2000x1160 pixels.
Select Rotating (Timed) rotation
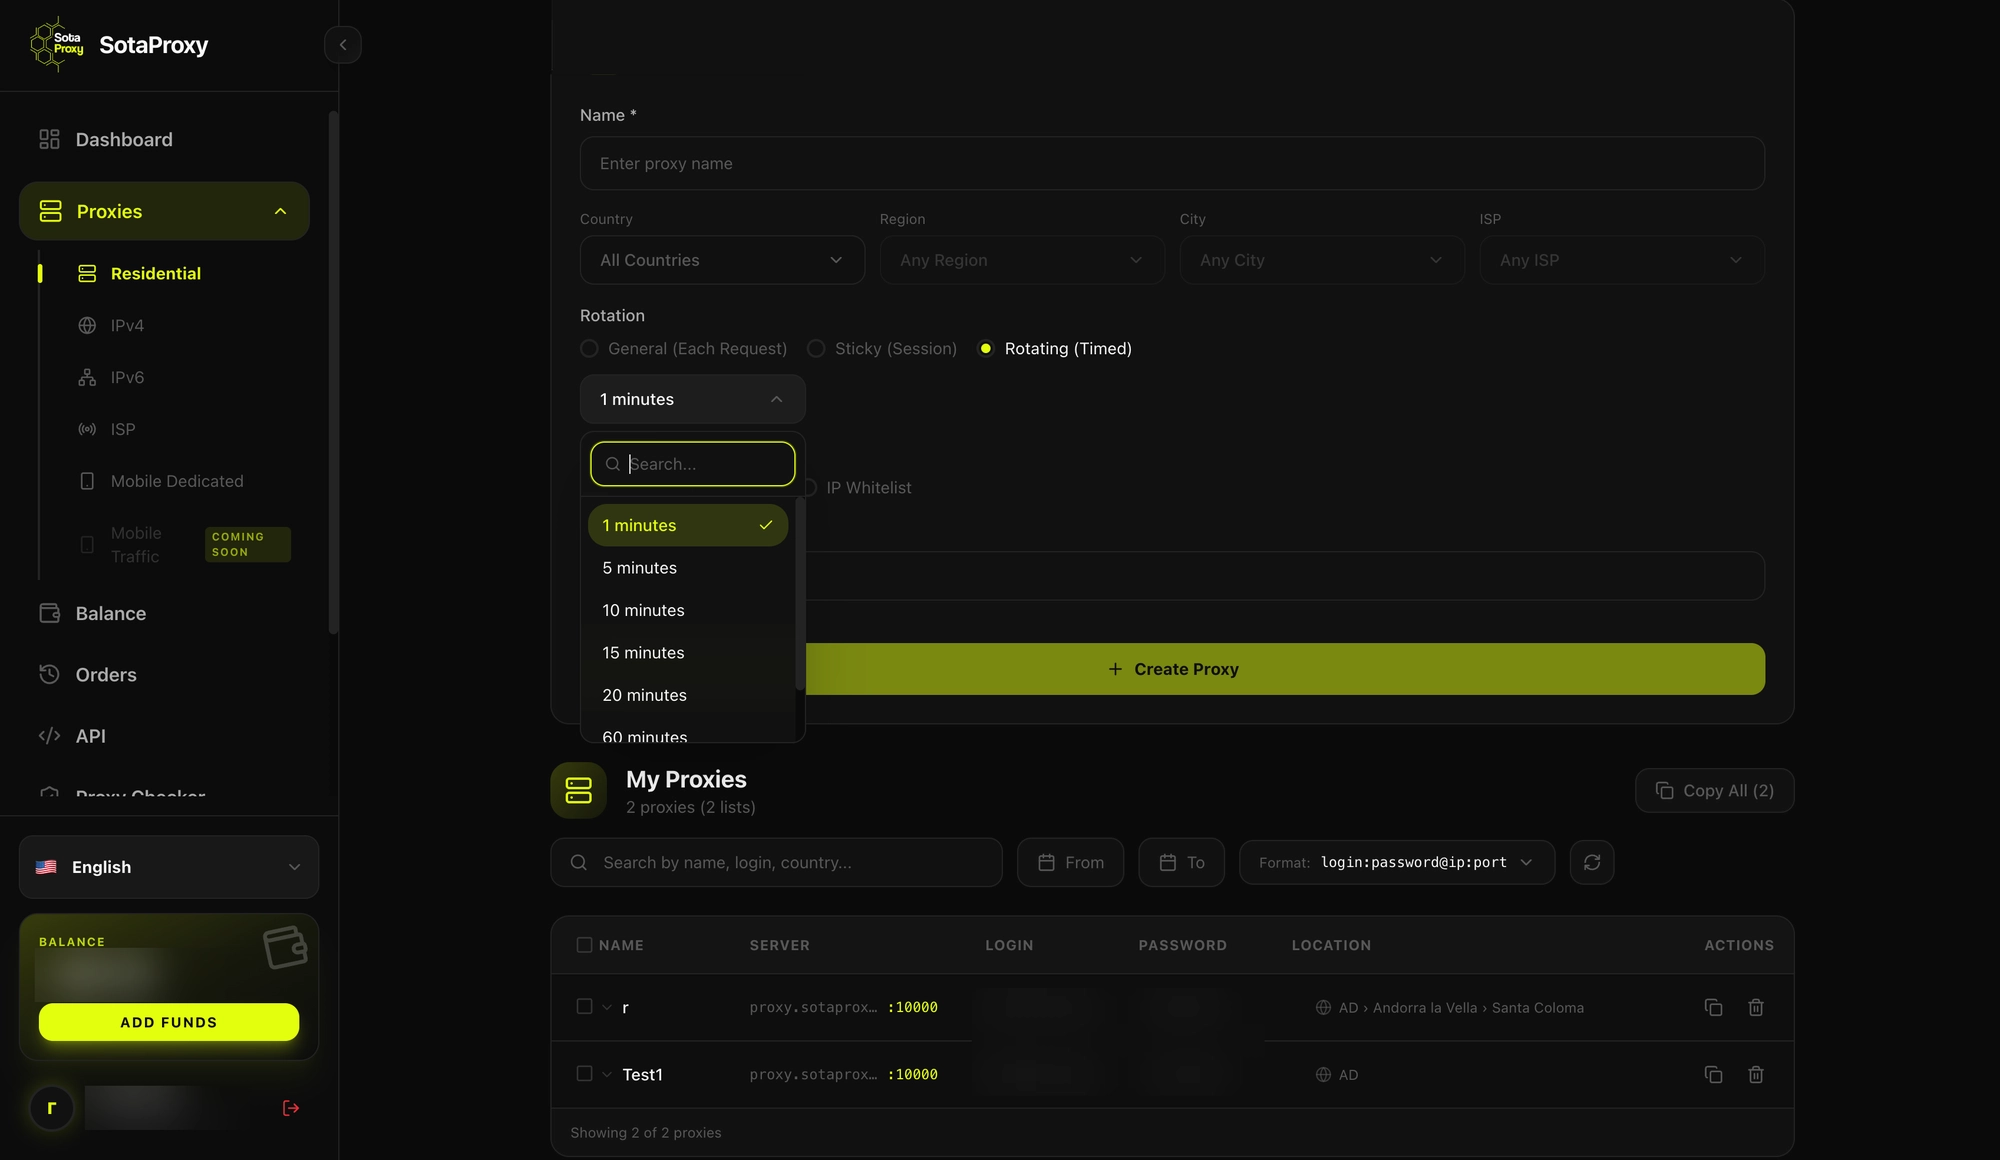[1055, 349]
